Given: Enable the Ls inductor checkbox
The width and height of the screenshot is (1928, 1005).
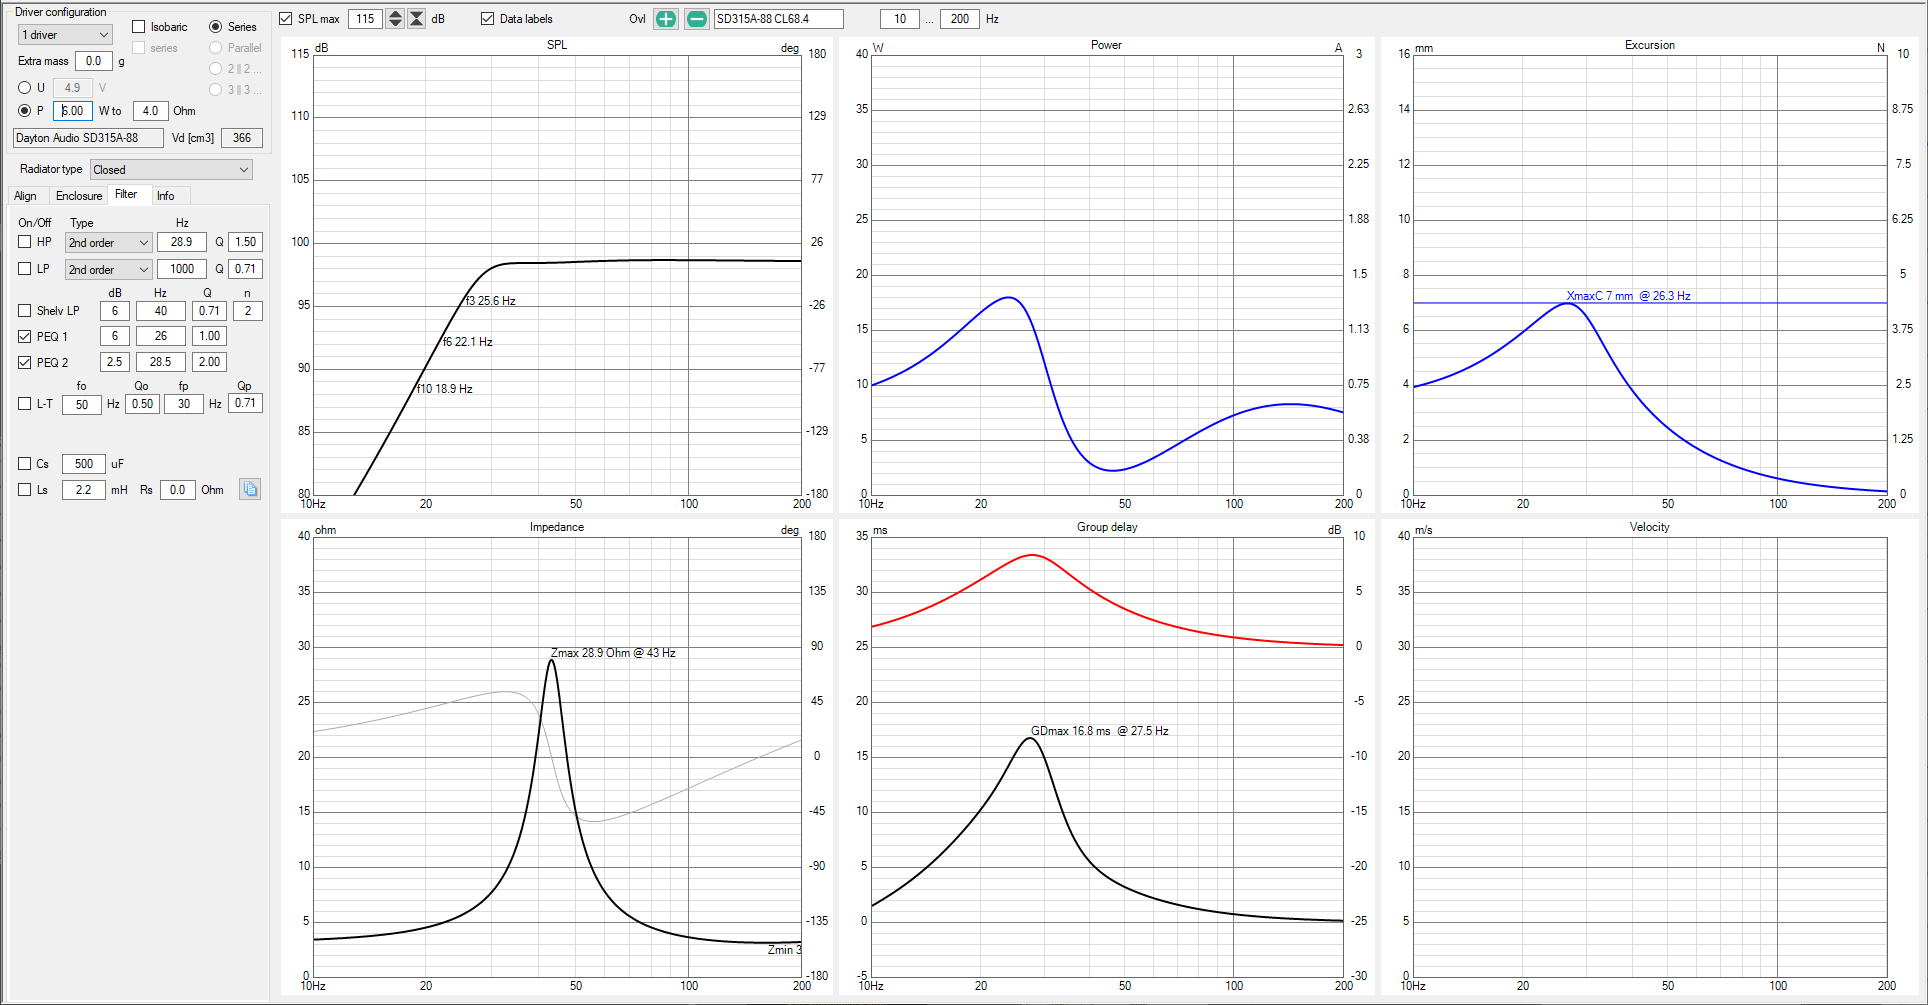Looking at the screenshot, I should pyautogui.click(x=25, y=490).
